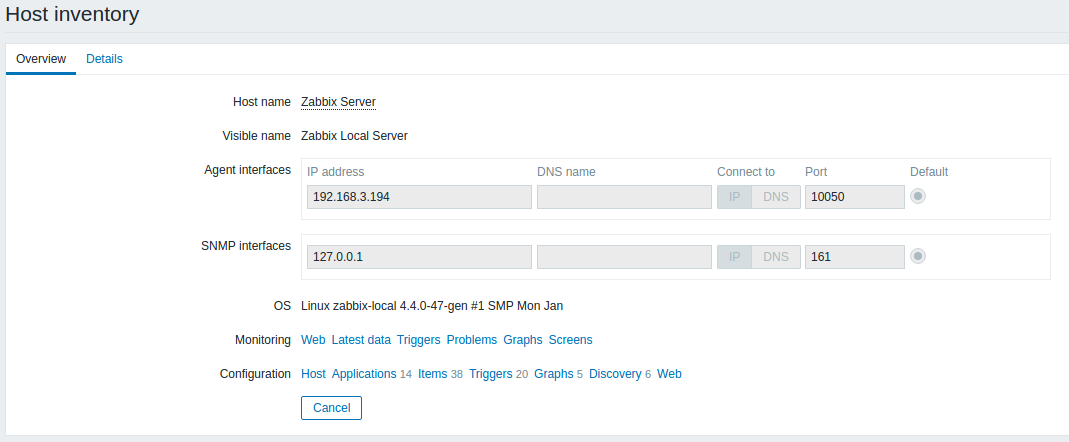1069x442 pixels.
Task: Click the Applications count 14
Action: tap(406, 374)
